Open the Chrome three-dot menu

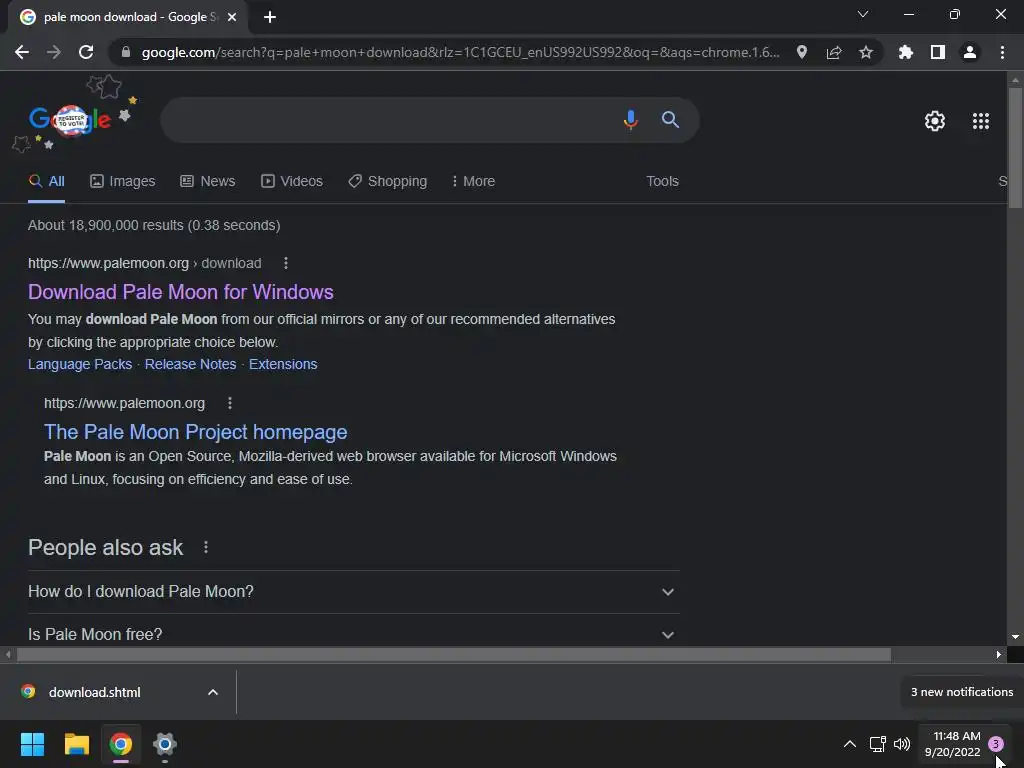[x=1002, y=52]
